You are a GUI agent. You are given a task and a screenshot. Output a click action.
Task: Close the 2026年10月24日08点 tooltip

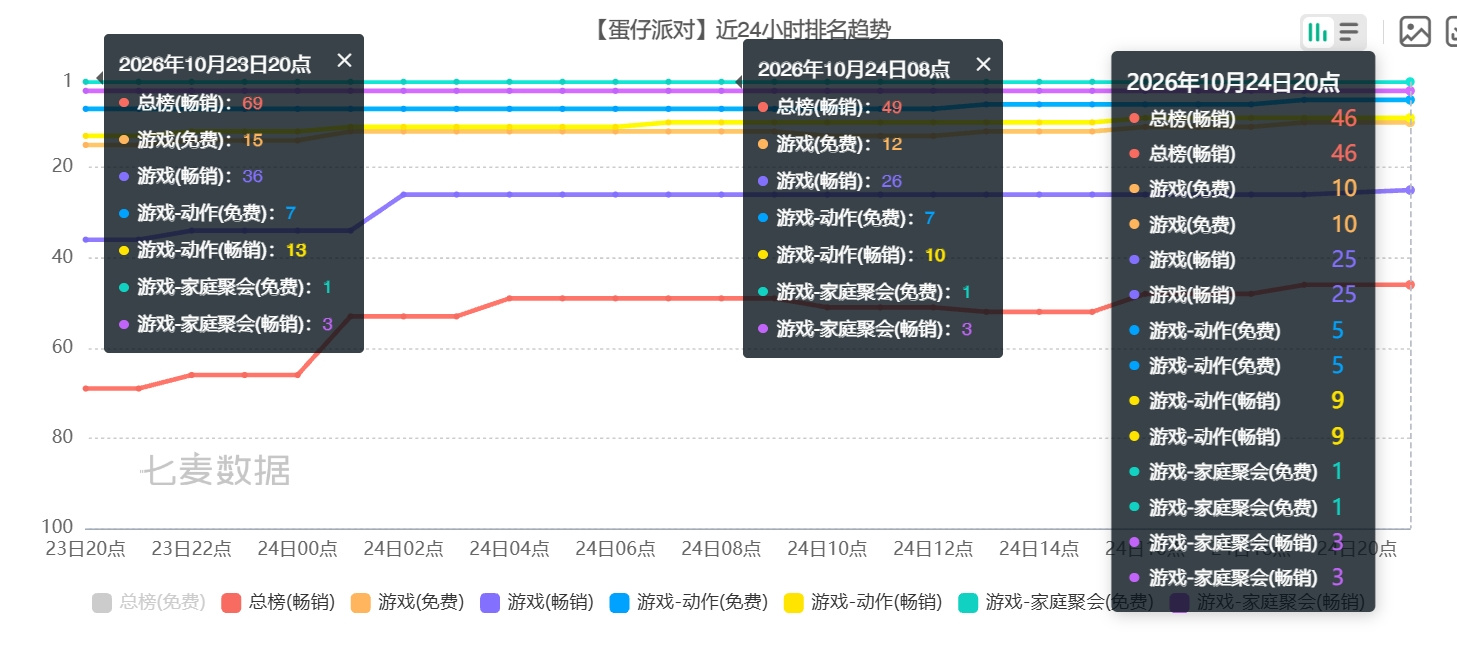pyautogui.click(x=983, y=65)
